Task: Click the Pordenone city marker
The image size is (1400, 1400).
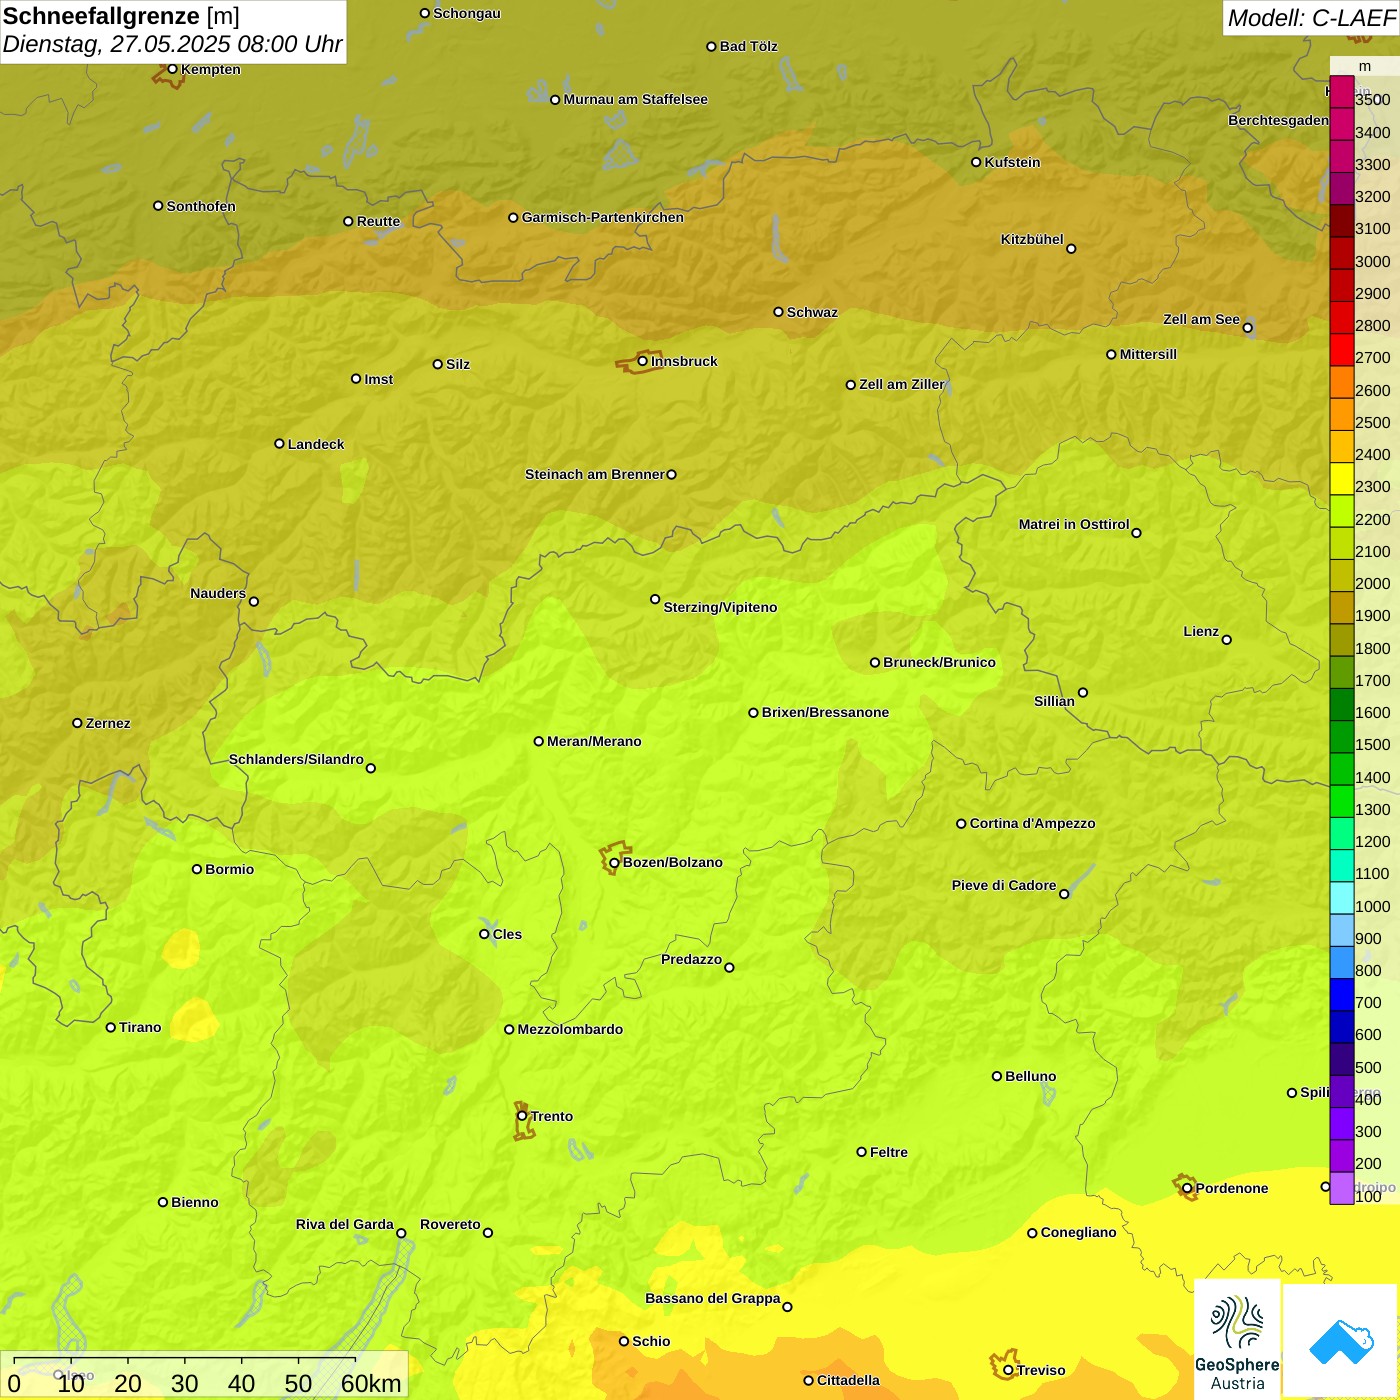Action: coord(1187,1188)
